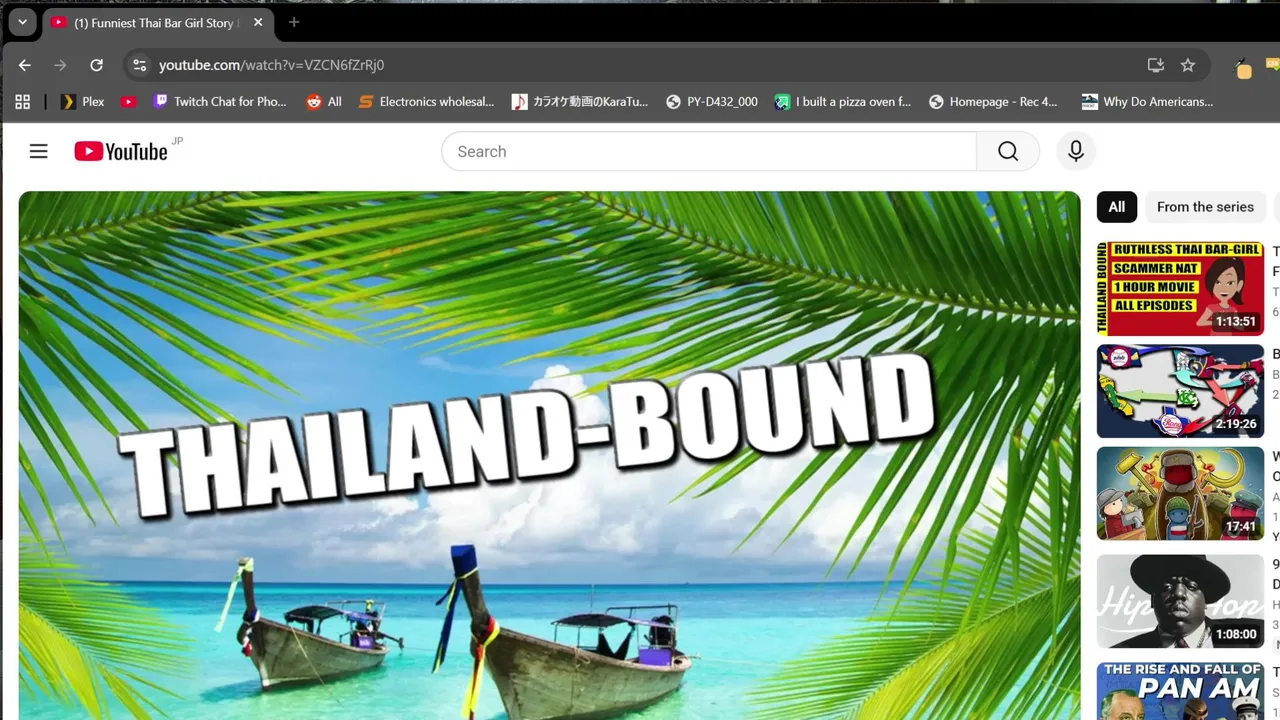Select the From the series chip
This screenshot has width=1280, height=720.
[1205, 207]
